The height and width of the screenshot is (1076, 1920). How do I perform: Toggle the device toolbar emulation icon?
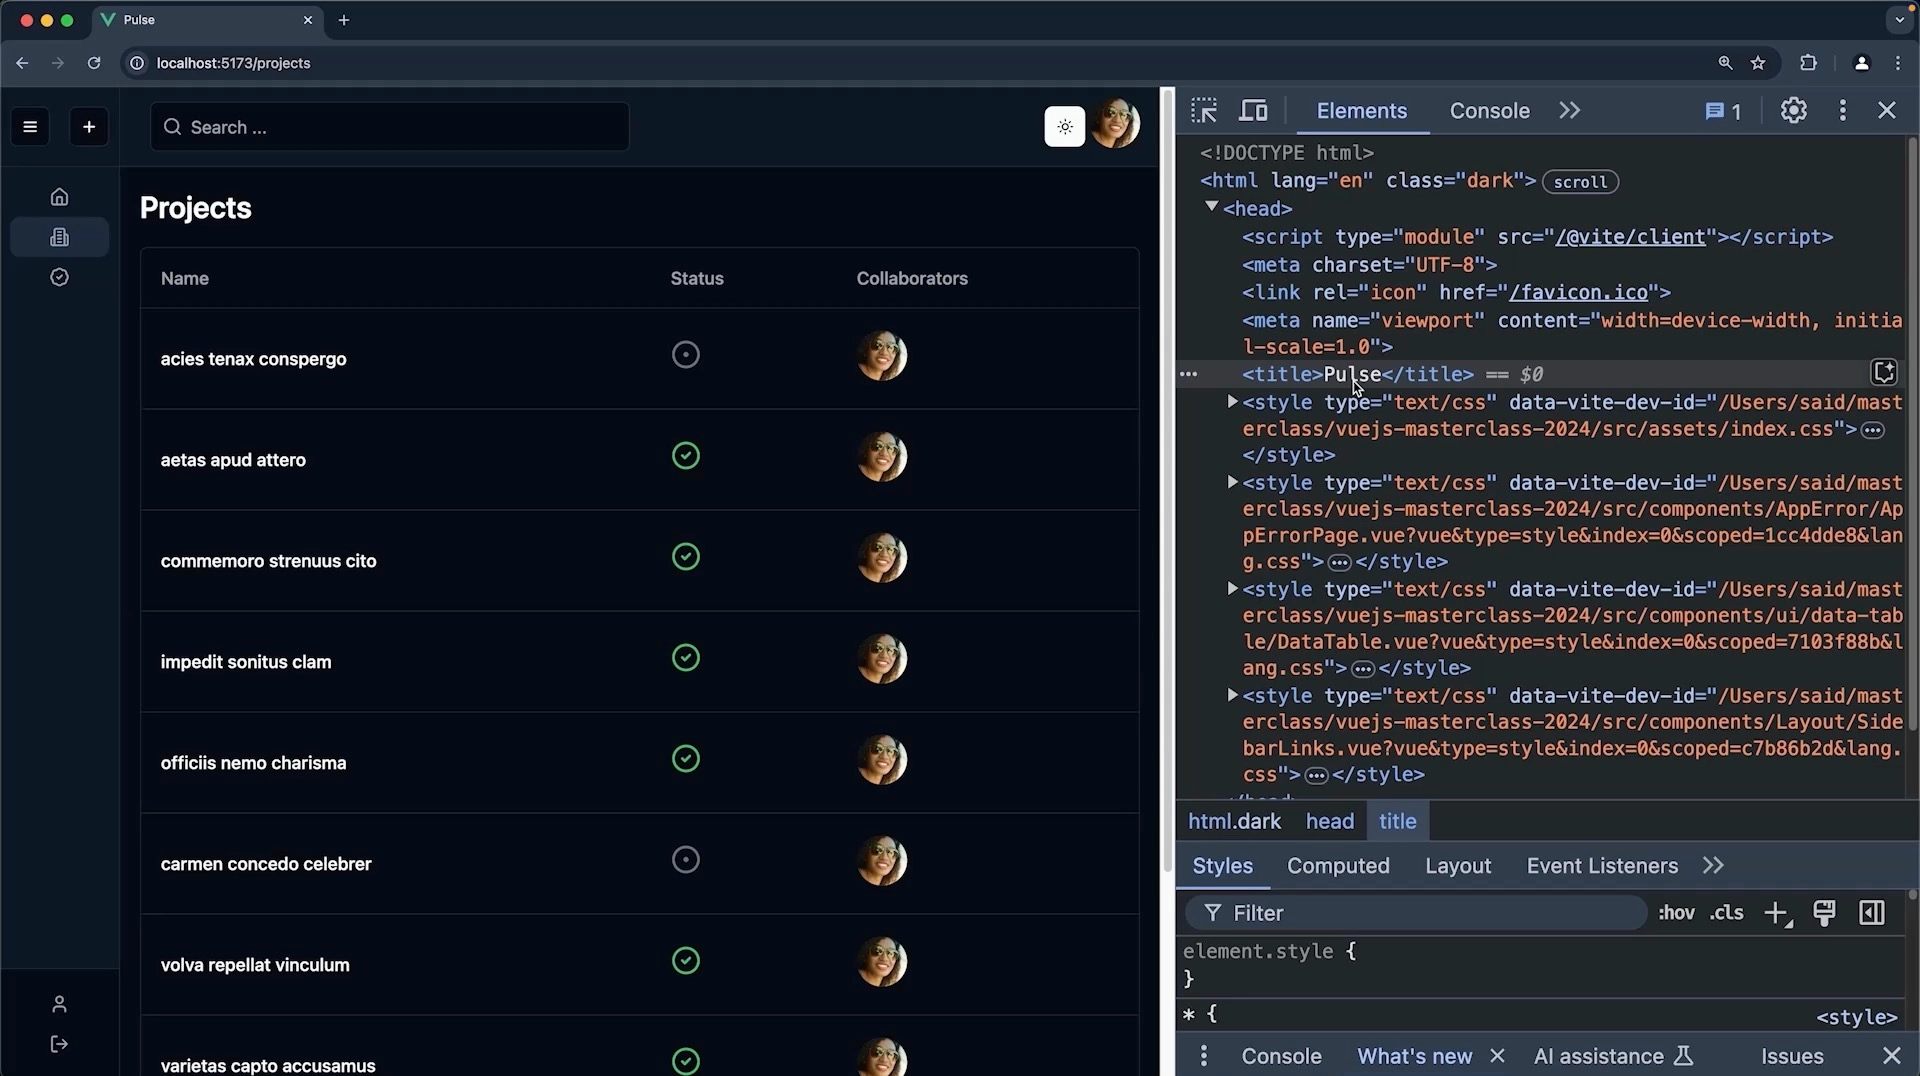click(x=1252, y=110)
